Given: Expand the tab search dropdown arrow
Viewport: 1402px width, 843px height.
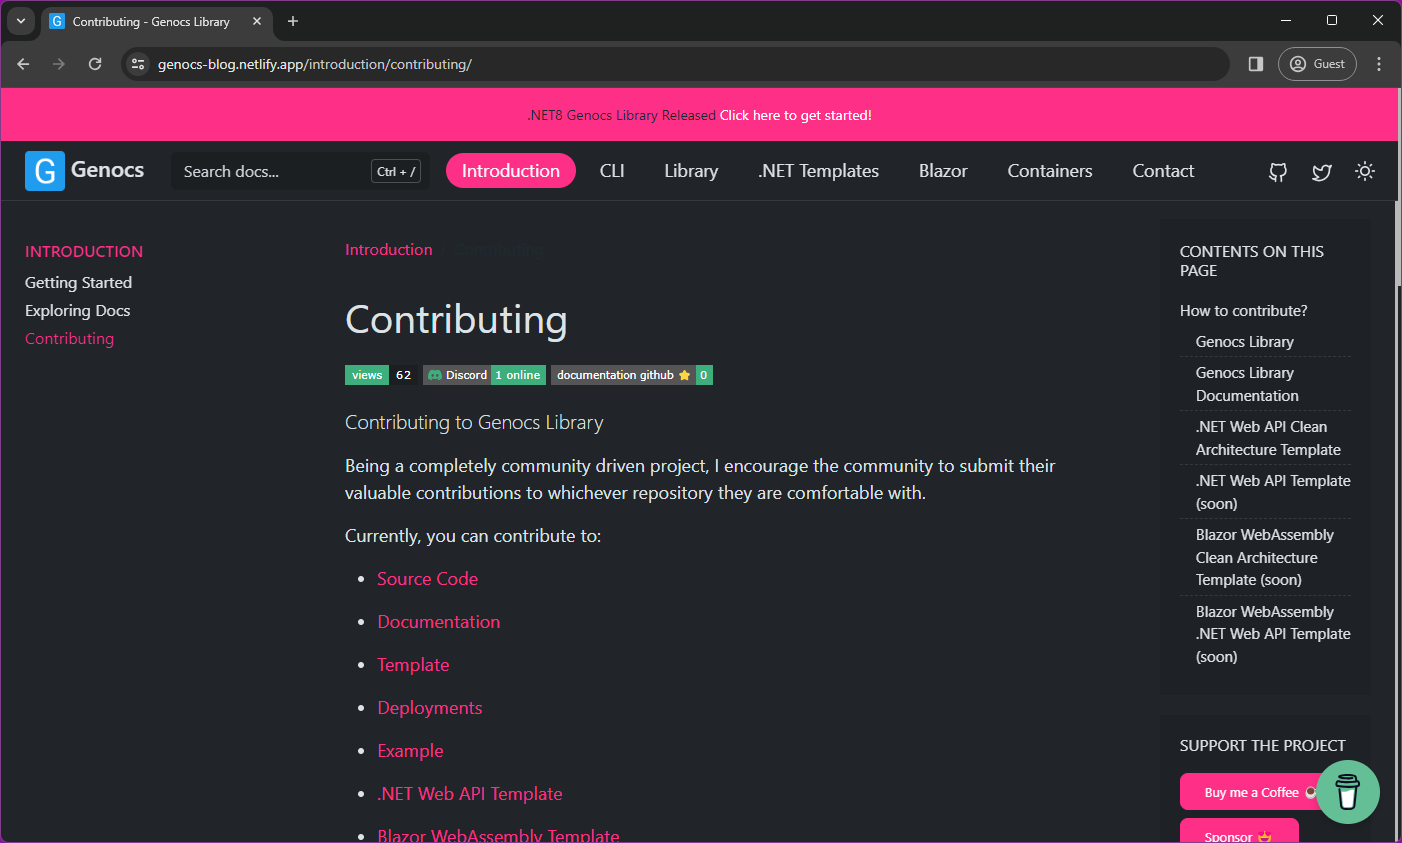Looking at the screenshot, I should (20, 21).
